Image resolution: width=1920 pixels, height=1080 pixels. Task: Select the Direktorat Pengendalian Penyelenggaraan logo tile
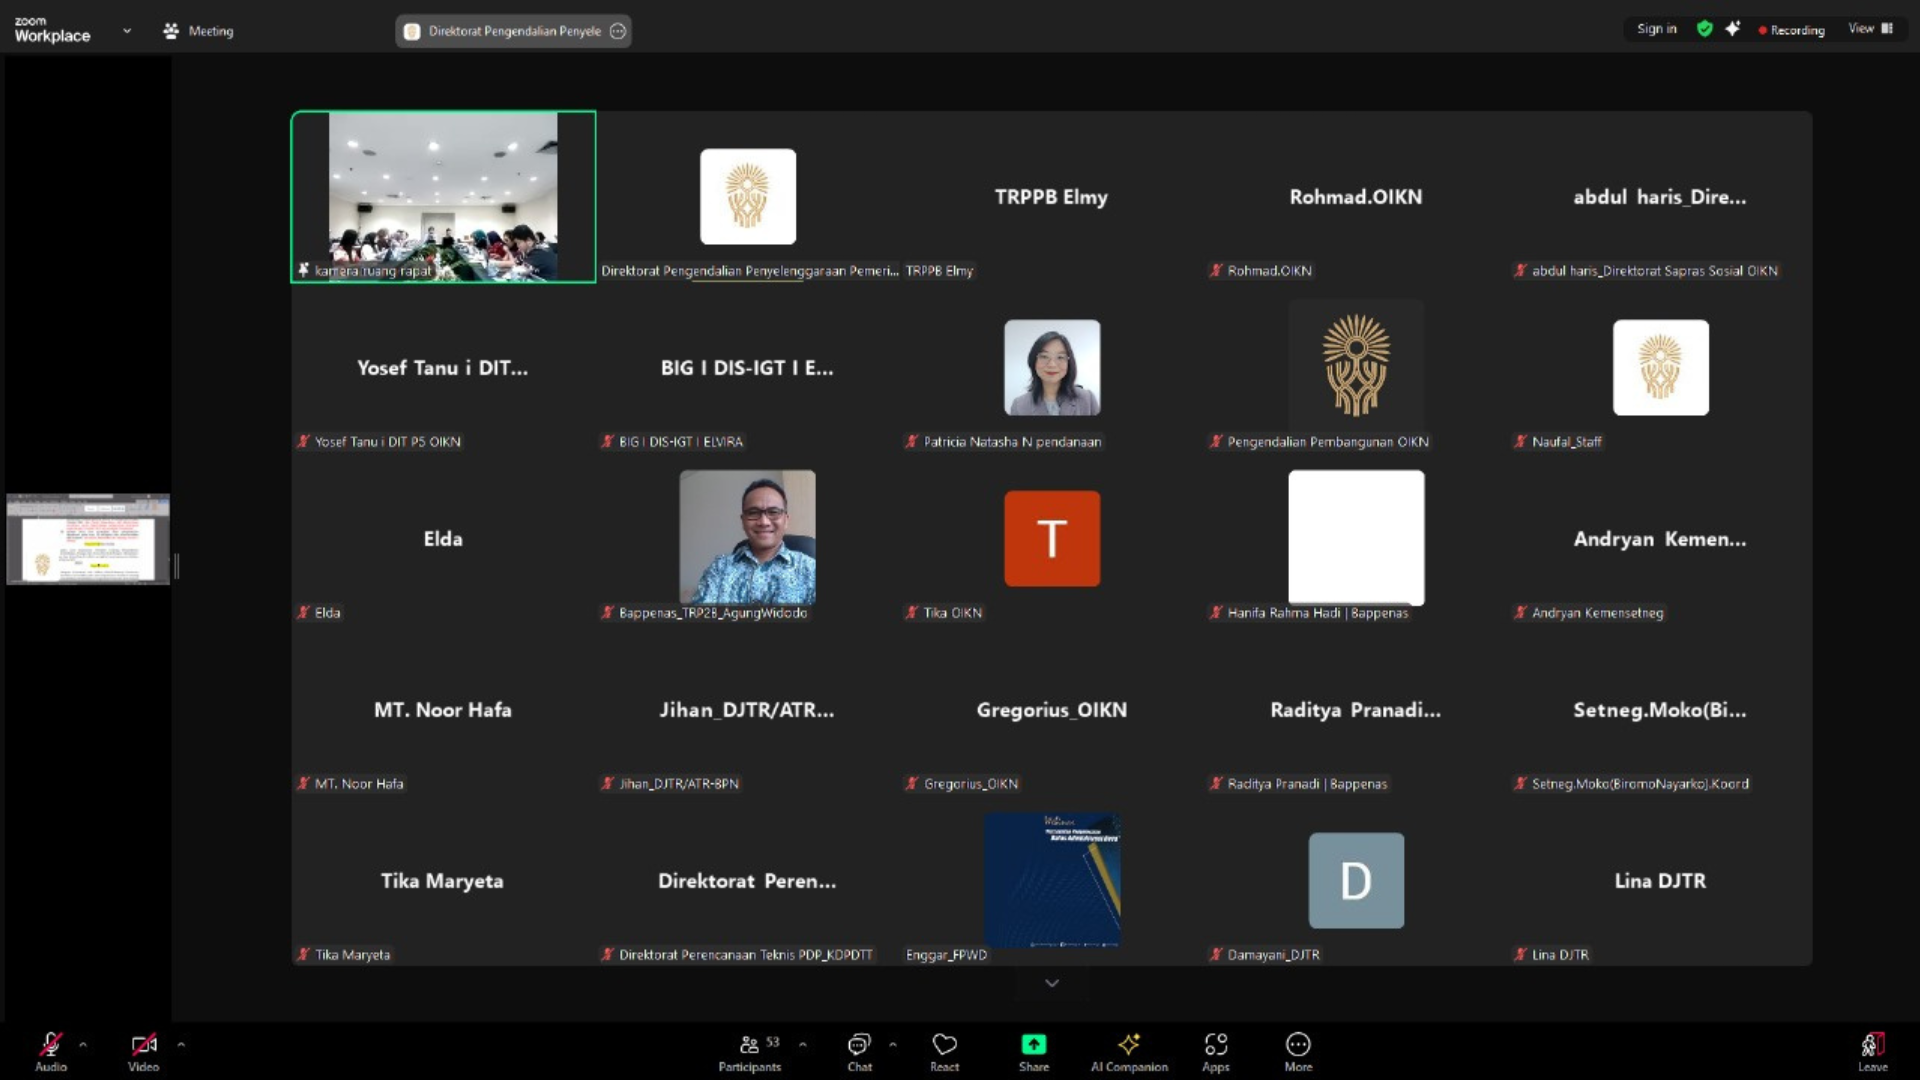pos(748,197)
